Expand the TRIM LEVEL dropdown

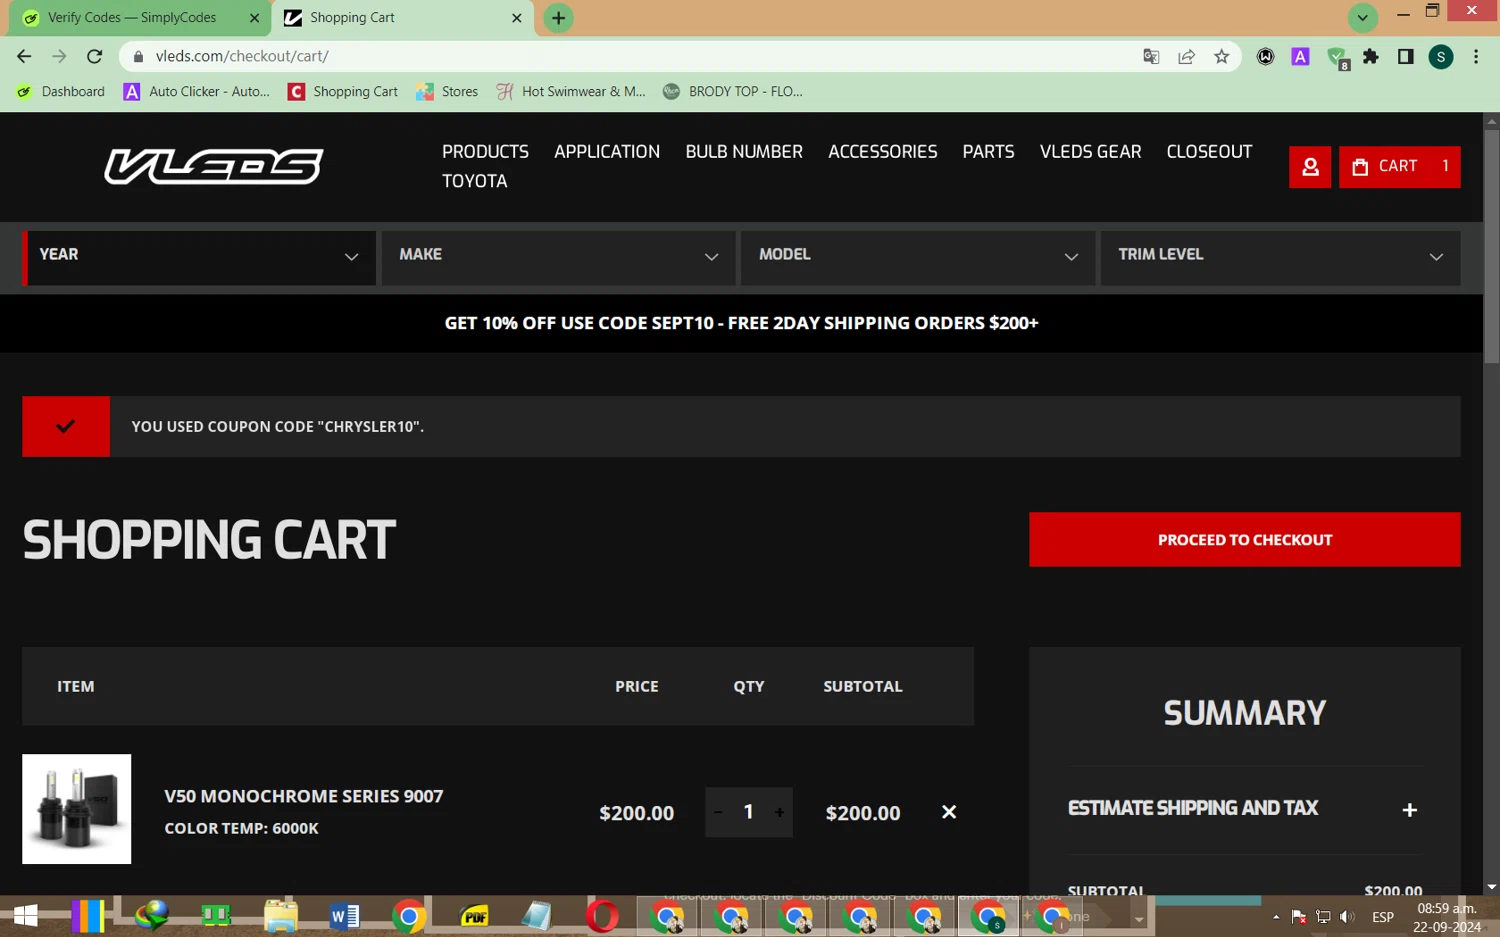[1280, 258]
